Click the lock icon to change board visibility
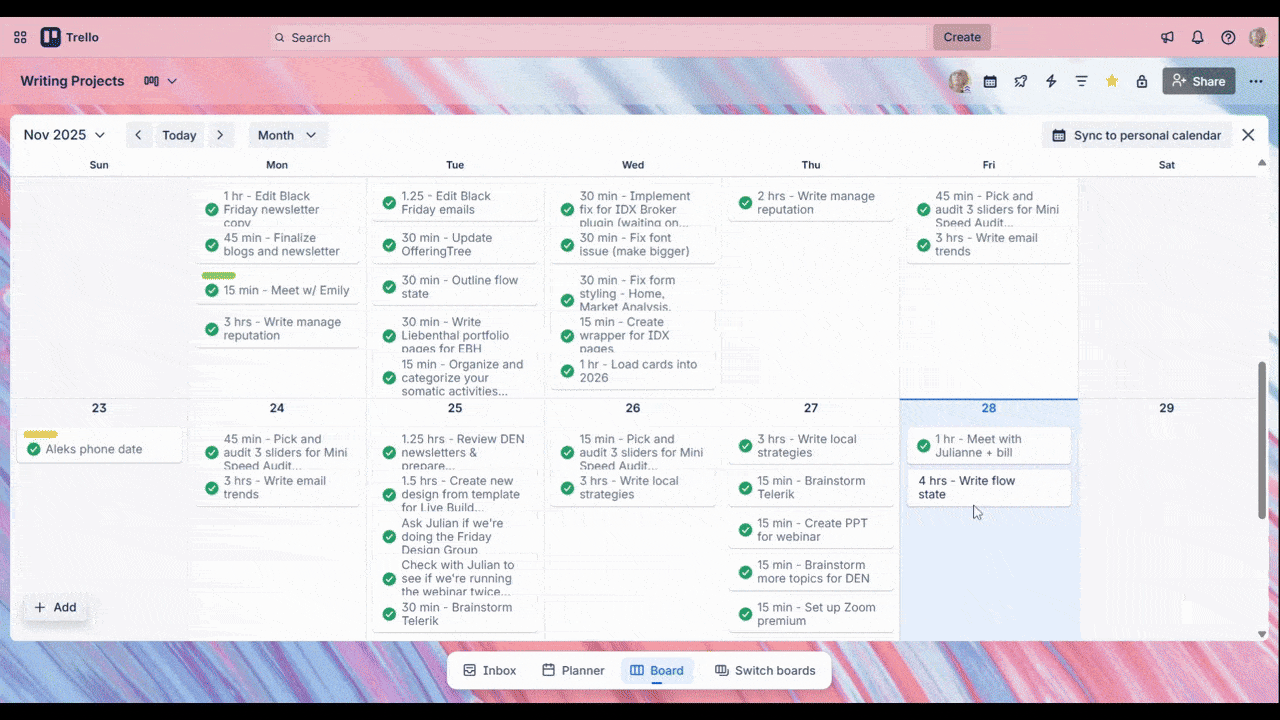 [1141, 81]
